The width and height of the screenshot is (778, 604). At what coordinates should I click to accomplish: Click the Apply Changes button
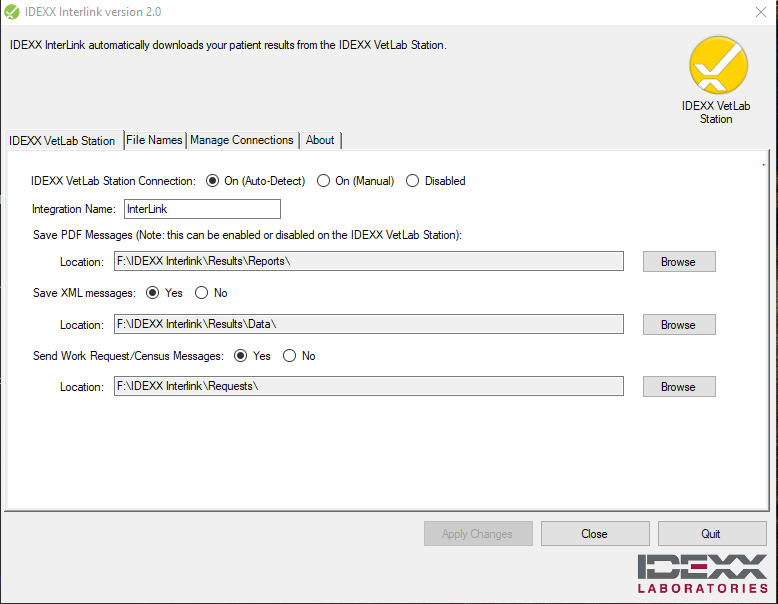tap(478, 534)
